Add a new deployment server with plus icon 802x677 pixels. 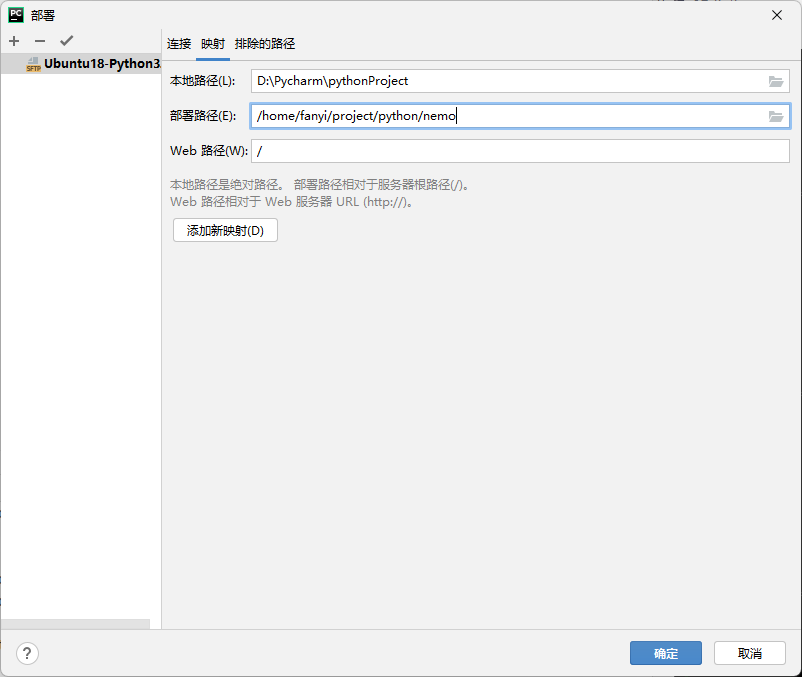coord(14,41)
